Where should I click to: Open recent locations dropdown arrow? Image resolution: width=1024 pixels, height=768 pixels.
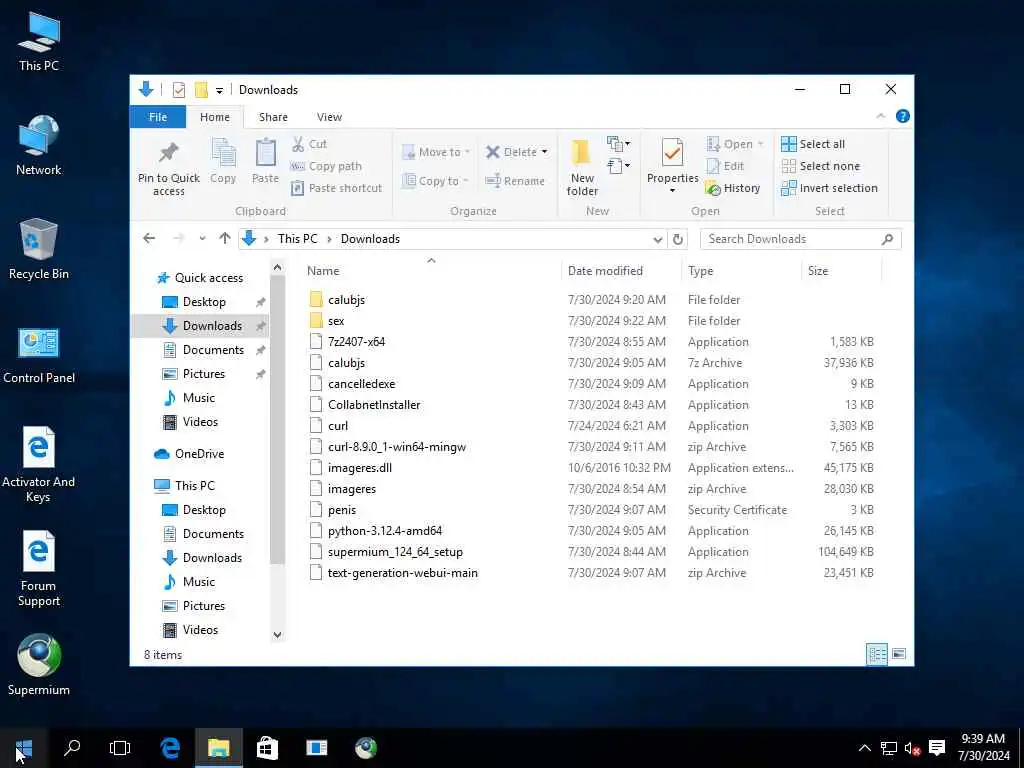coord(202,239)
